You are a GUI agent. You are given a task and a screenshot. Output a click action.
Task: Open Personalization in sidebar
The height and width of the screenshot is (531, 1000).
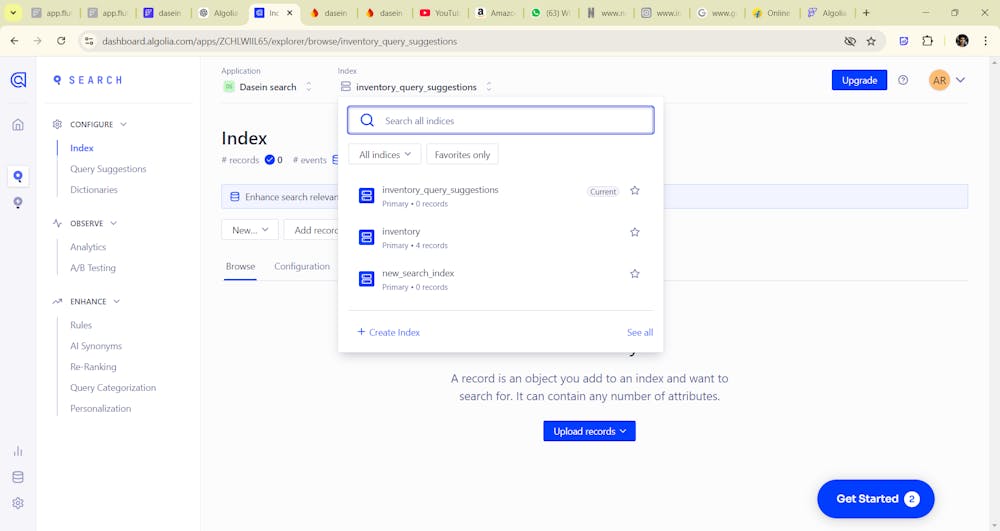(100, 409)
